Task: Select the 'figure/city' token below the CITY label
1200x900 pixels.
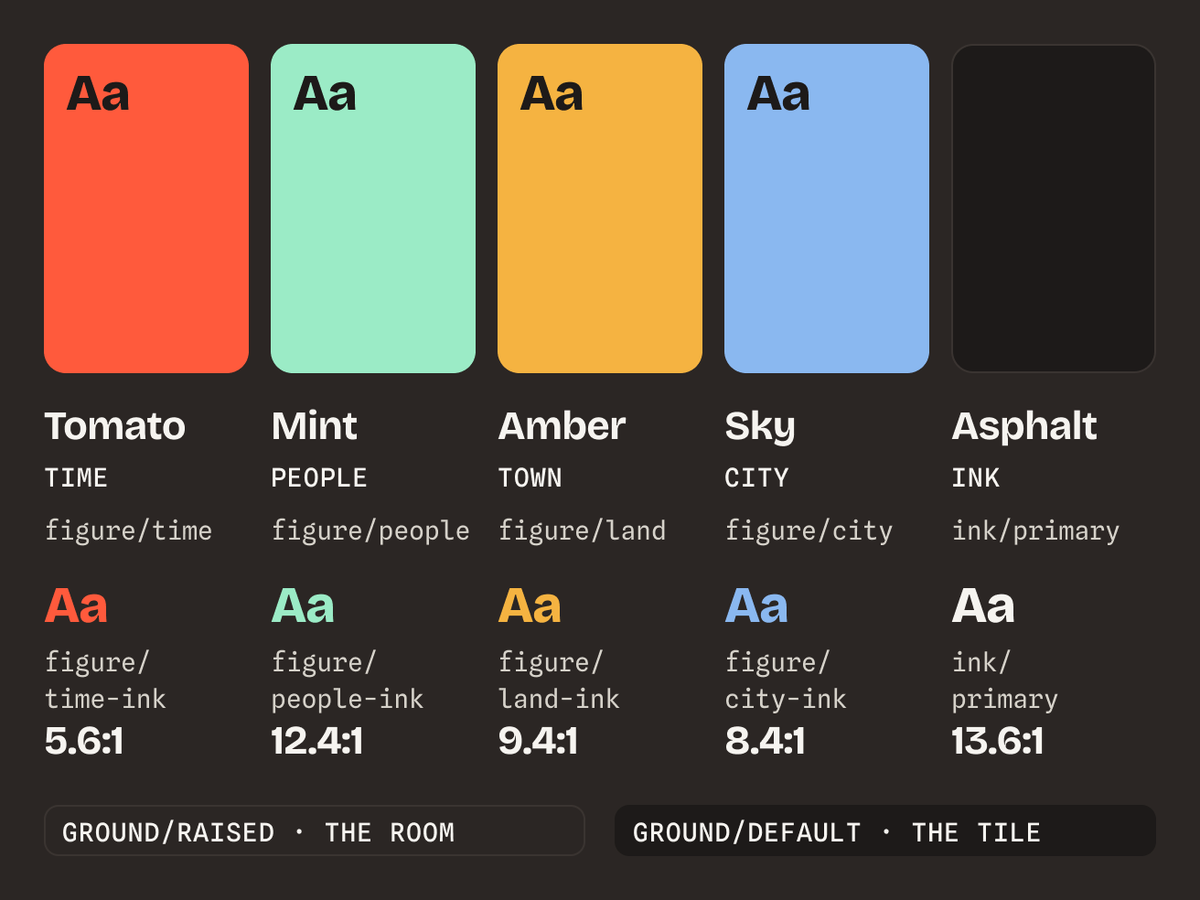Action: tap(809, 530)
